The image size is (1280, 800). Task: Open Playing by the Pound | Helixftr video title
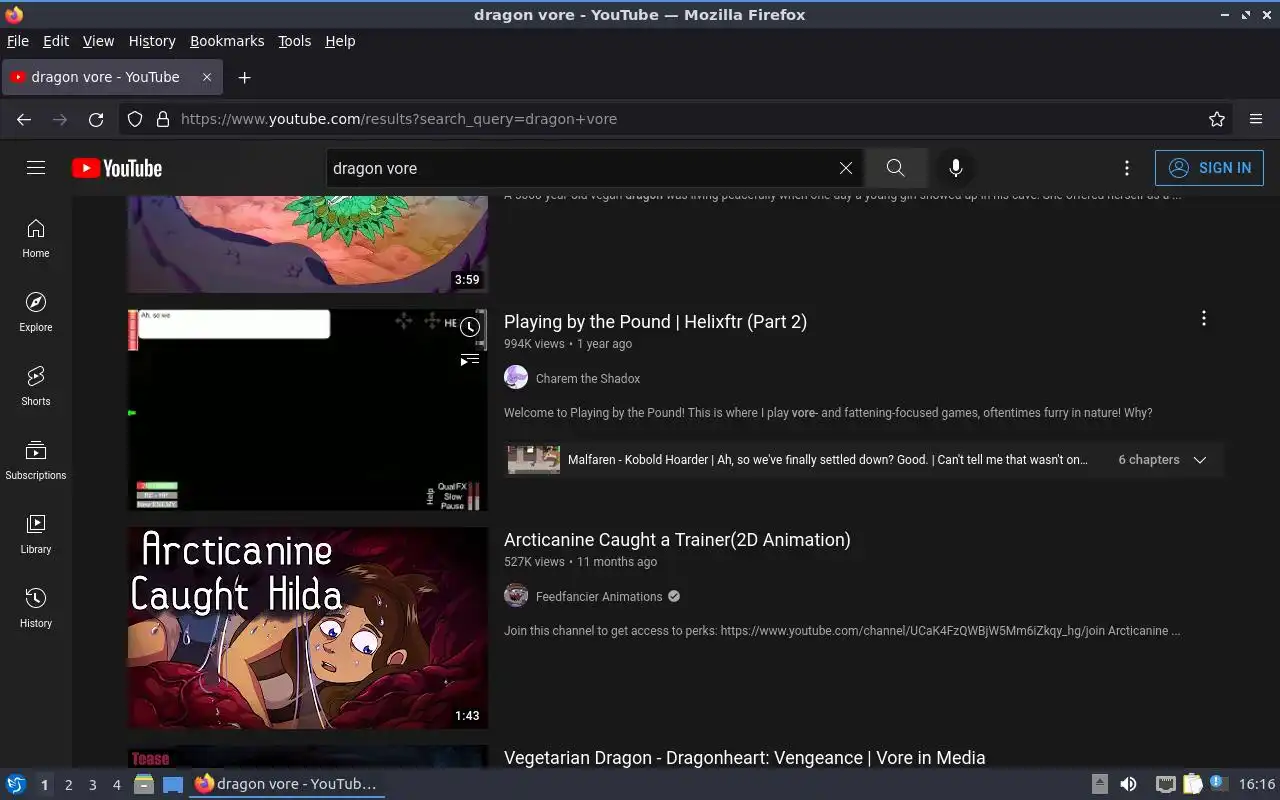(x=655, y=321)
